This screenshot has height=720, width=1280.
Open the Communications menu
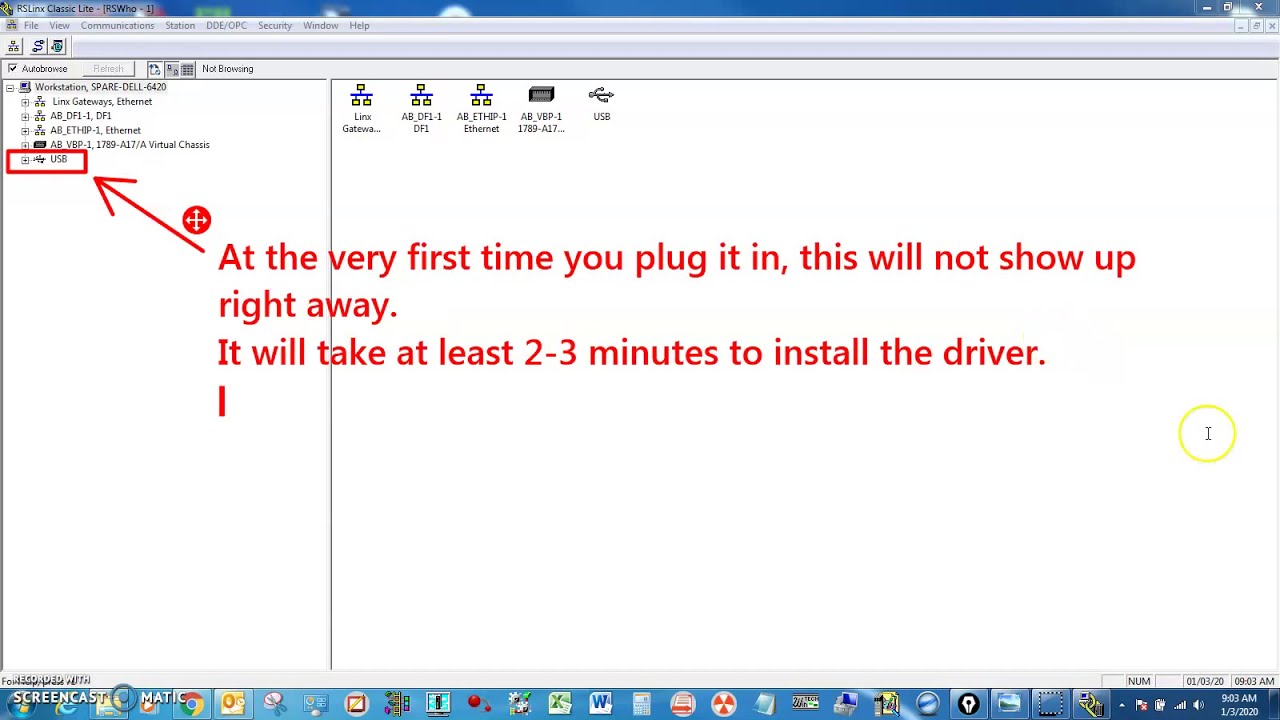117,25
